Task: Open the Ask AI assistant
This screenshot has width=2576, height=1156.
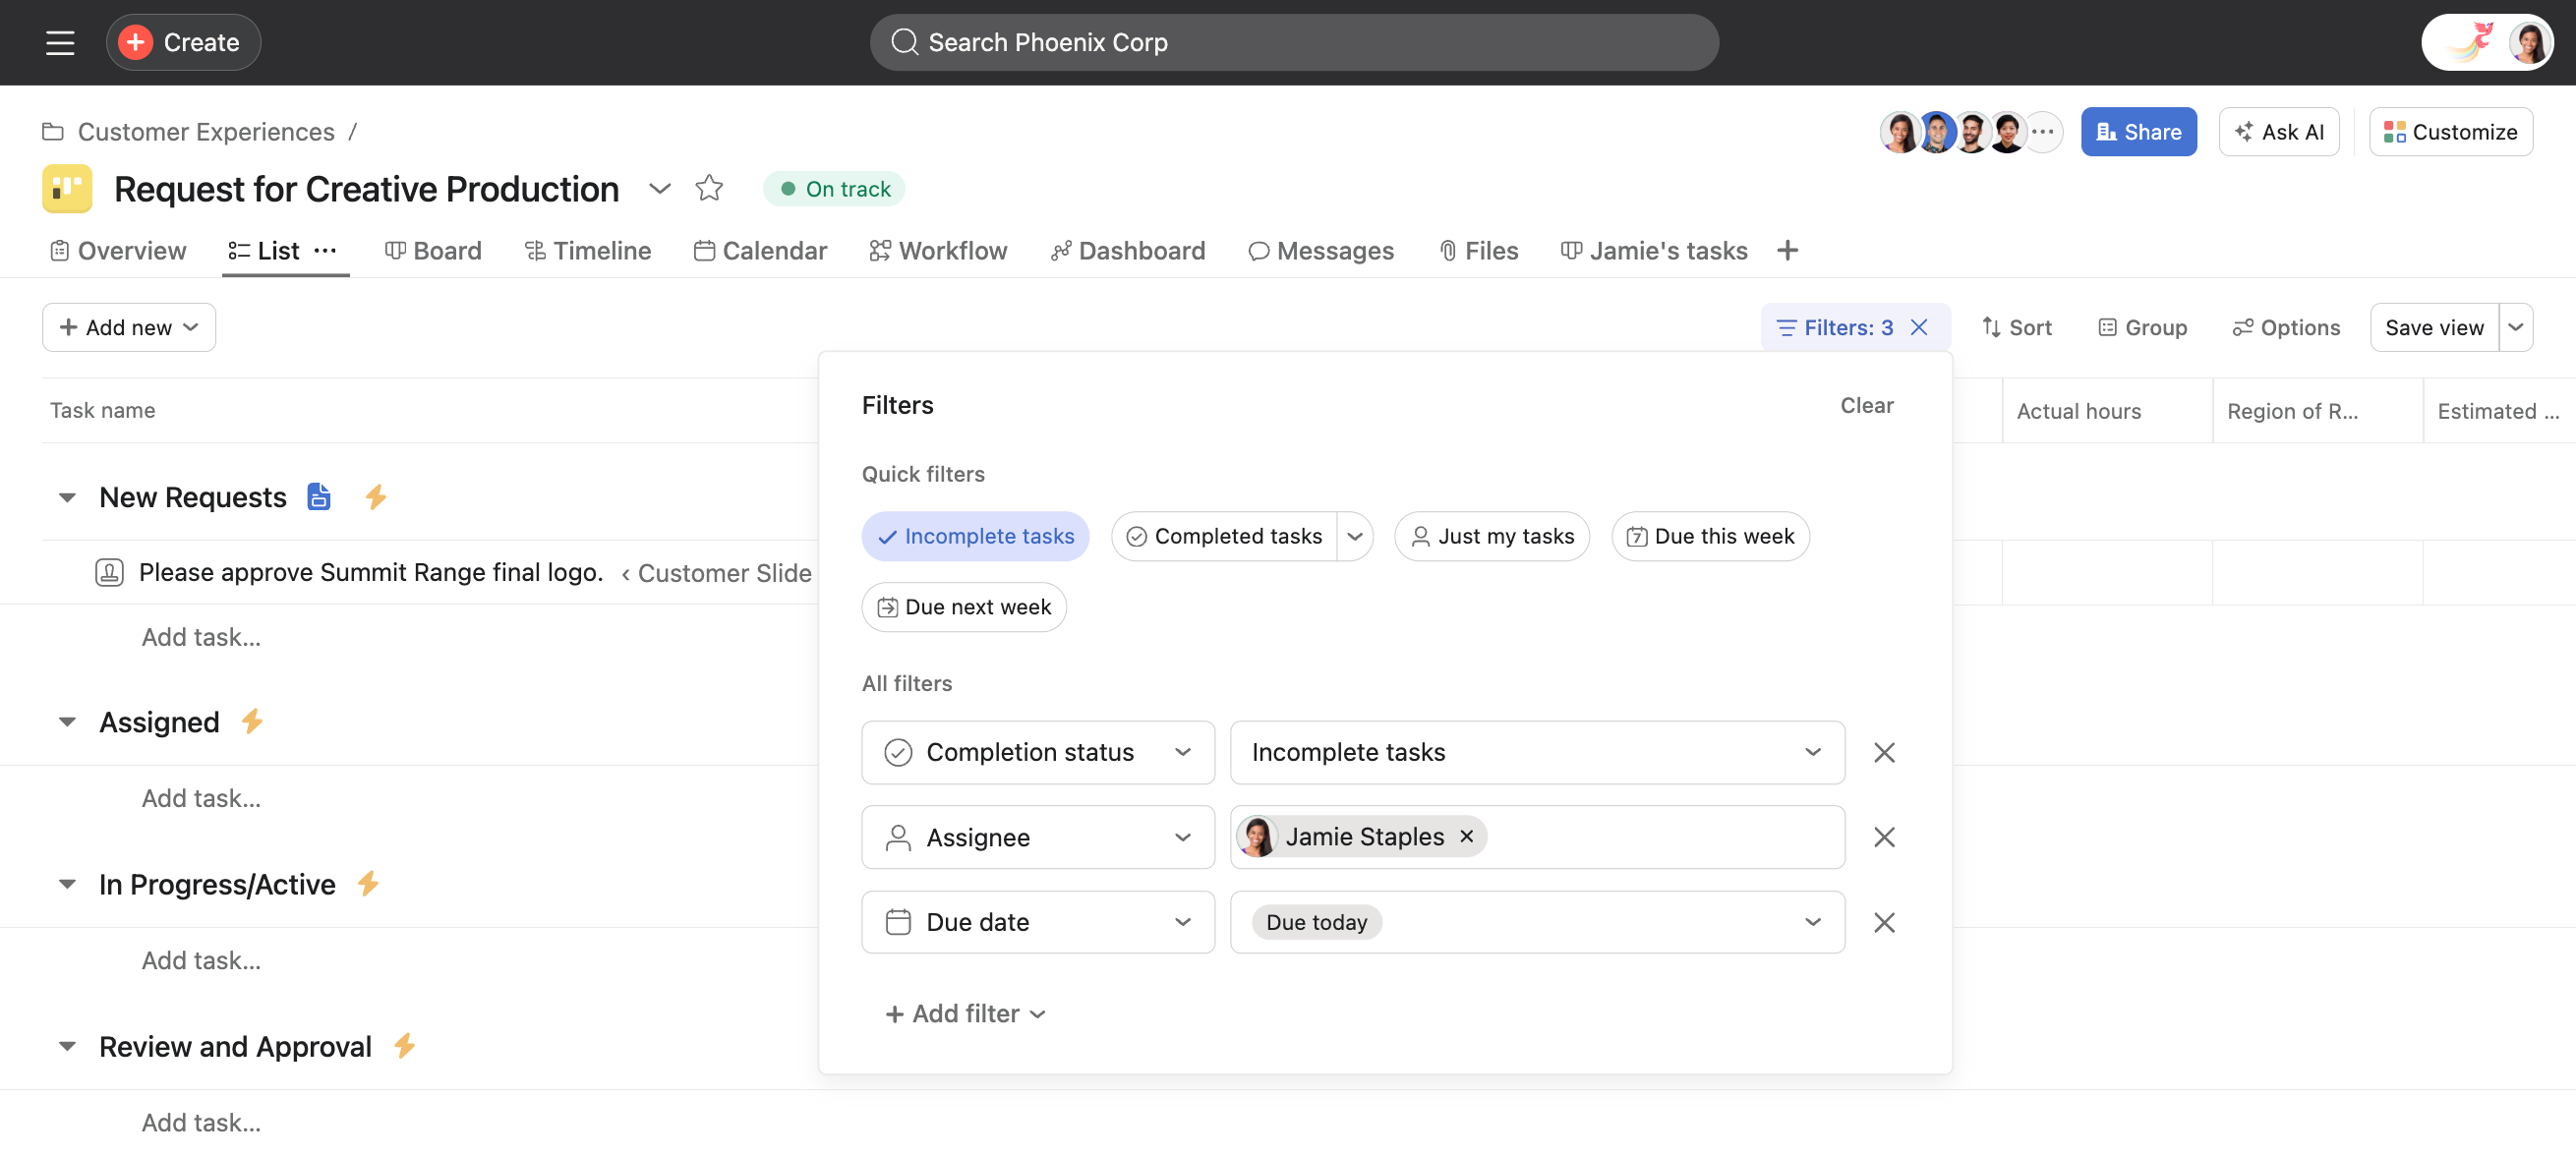Action: pyautogui.click(x=2279, y=131)
